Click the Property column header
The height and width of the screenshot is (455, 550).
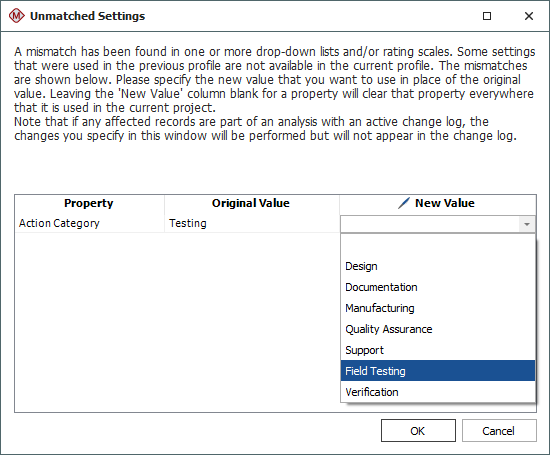point(89,203)
